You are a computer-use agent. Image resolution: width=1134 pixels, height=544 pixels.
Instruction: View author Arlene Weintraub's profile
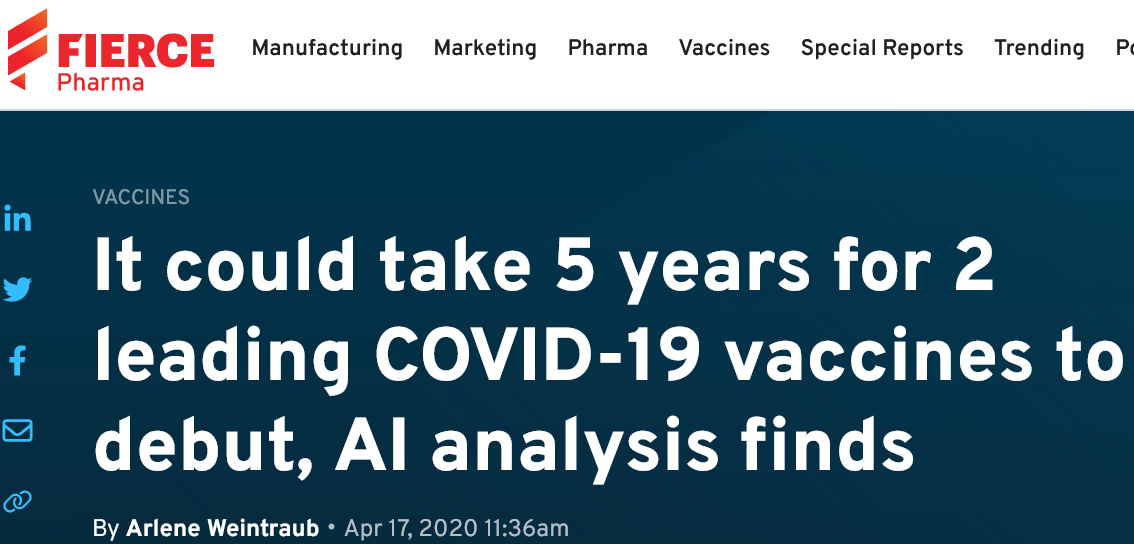[222, 528]
